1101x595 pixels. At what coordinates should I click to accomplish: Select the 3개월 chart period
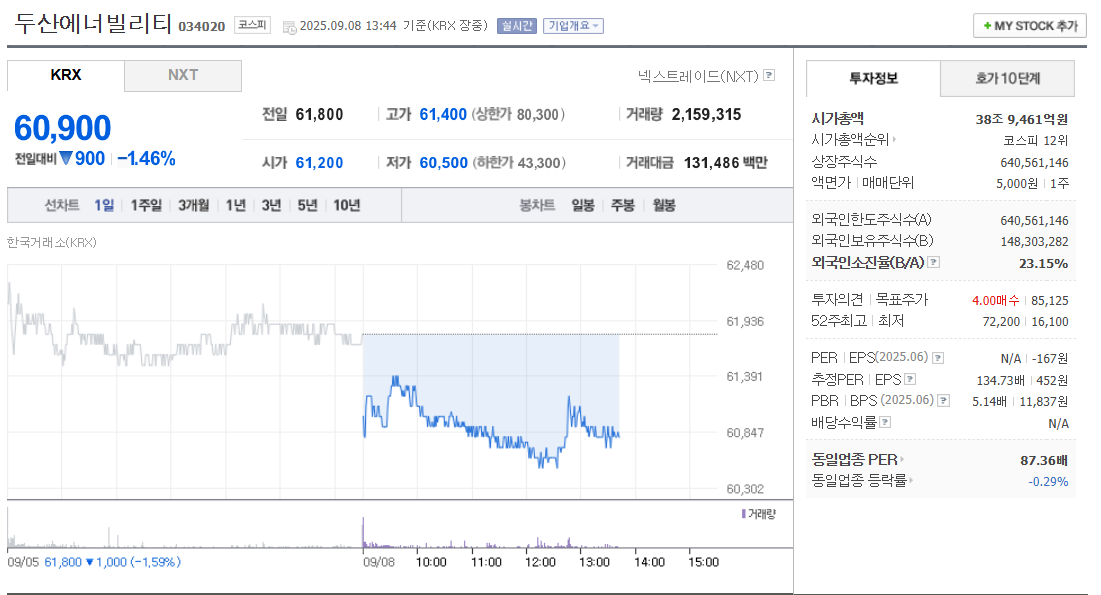(194, 205)
